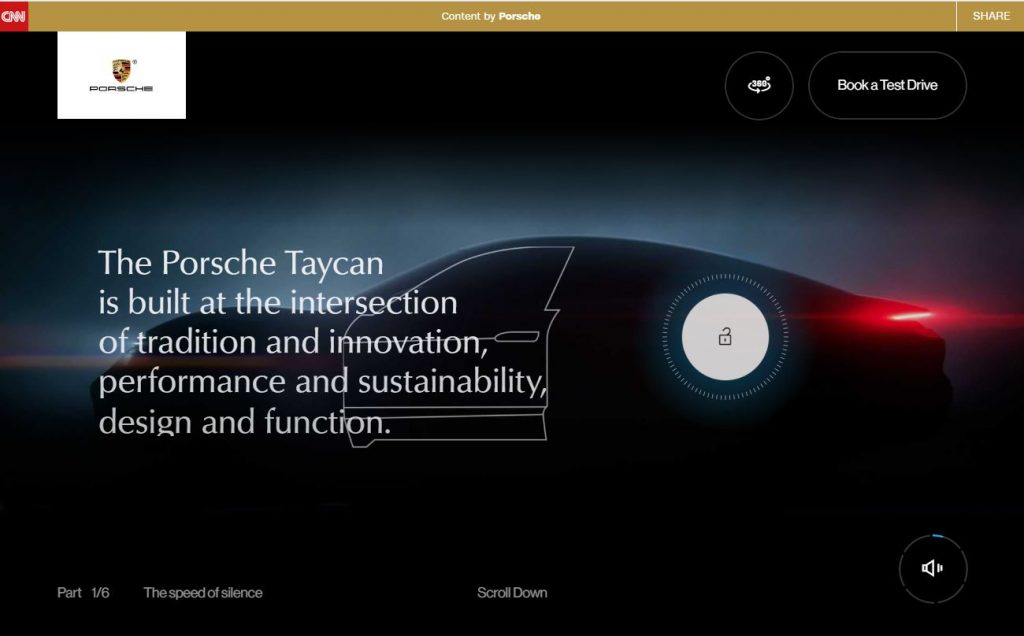Image resolution: width=1024 pixels, height=636 pixels.
Task: Open the 360 degree view button
Action: pos(759,86)
